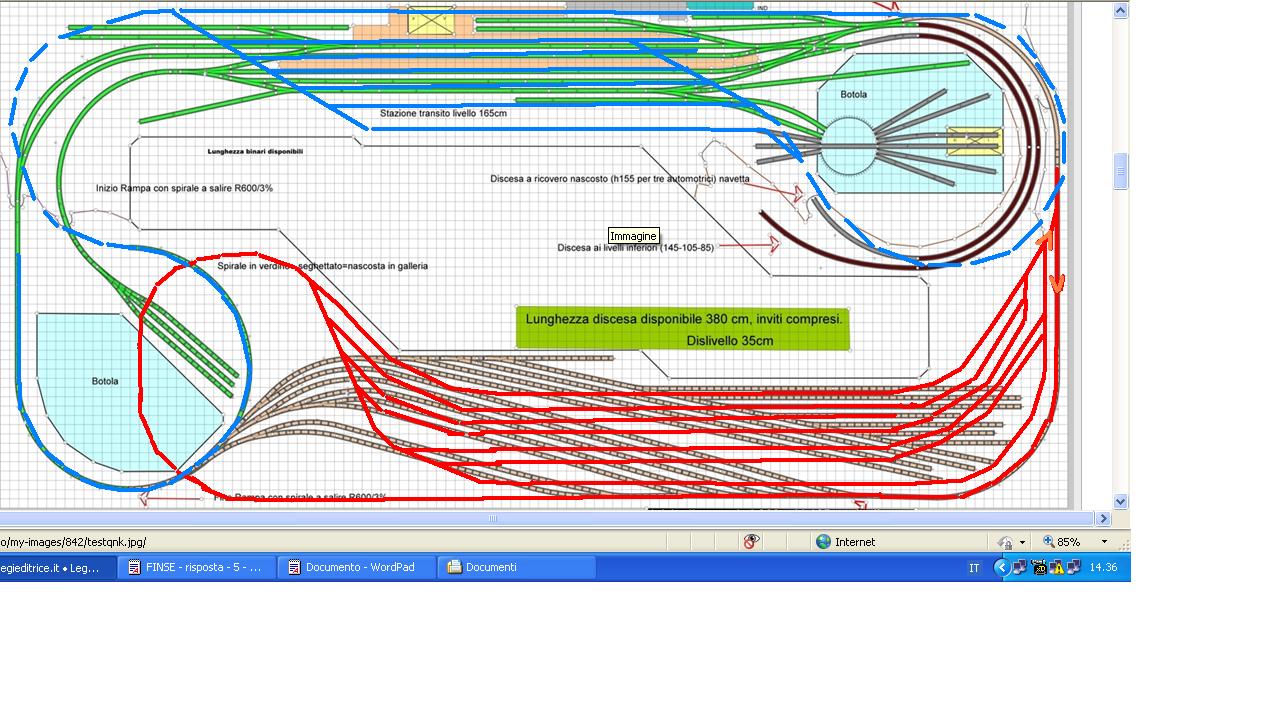The height and width of the screenshot is (720, 1280).
Task: Click the Internet zone globe icon
Action: pyautogui.click(x=823, y=541)
